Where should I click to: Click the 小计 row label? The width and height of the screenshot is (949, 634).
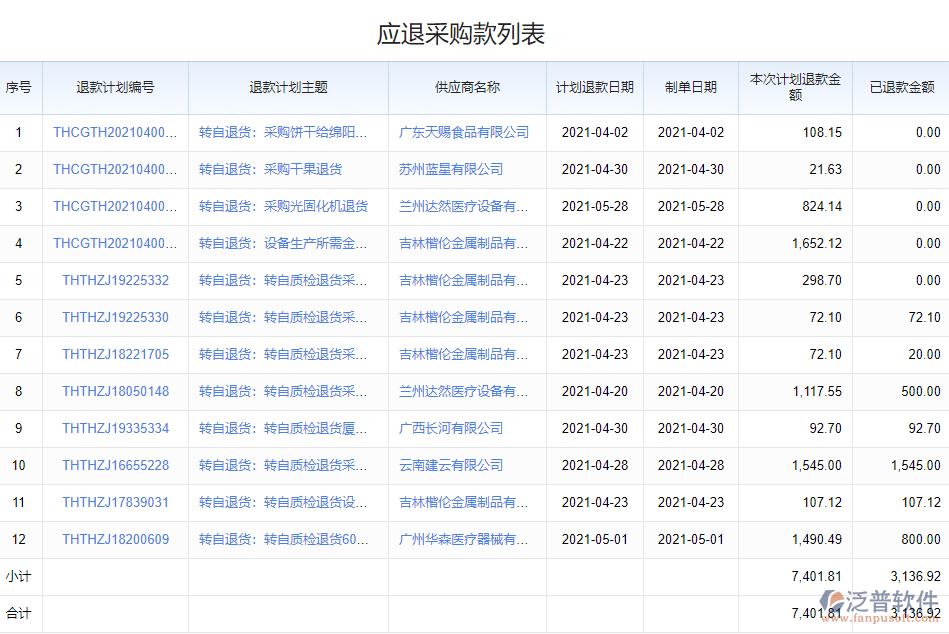[x=19, y=576]
